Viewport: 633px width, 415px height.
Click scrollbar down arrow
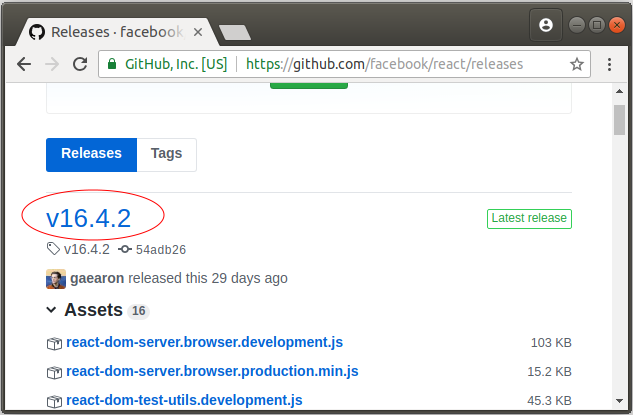tap(619, 401)
